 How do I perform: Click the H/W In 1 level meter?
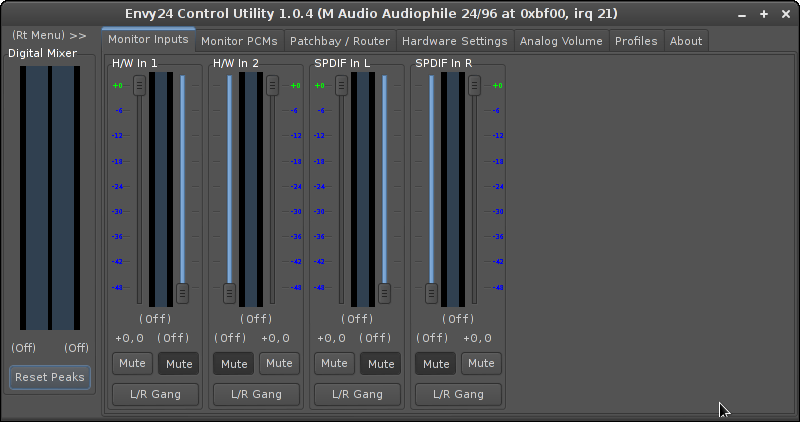(161, 189)
